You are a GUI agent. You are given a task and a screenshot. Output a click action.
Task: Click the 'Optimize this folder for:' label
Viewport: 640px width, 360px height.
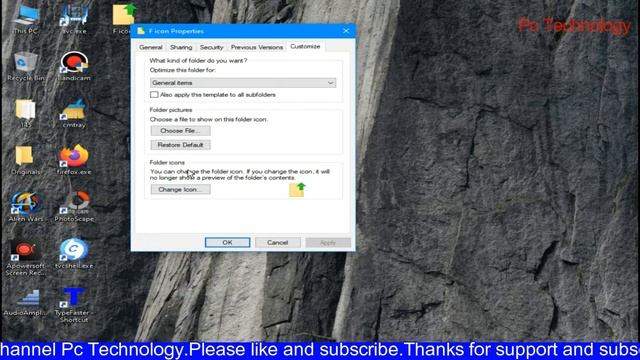tap(182, 70)
